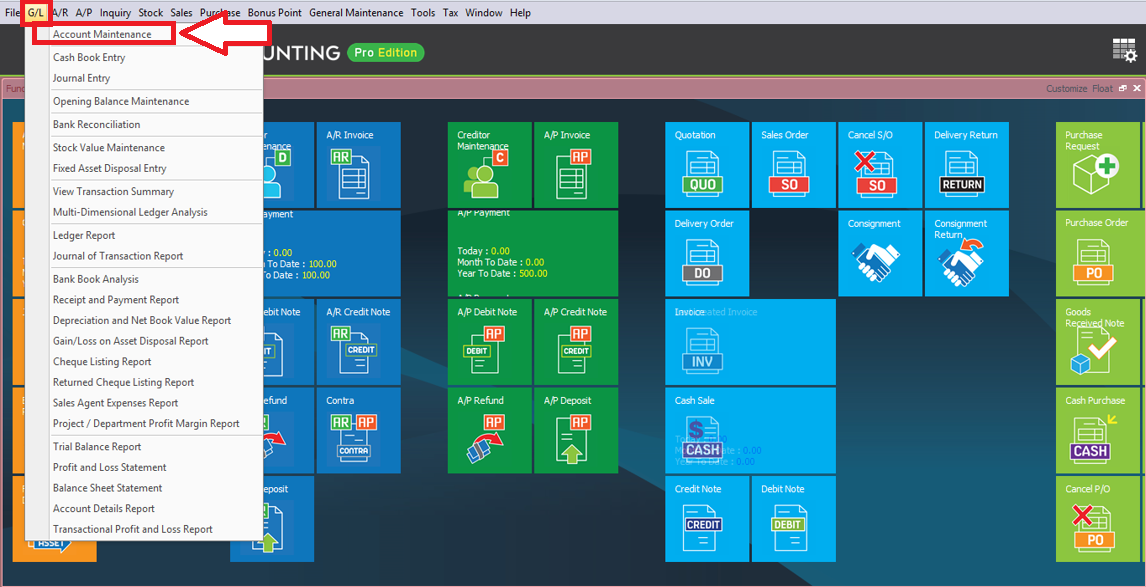Select Trial Balance Report entry
The height and width of the screenshot is (587, 1146).
pyautogui.click(x=97, y=447)
